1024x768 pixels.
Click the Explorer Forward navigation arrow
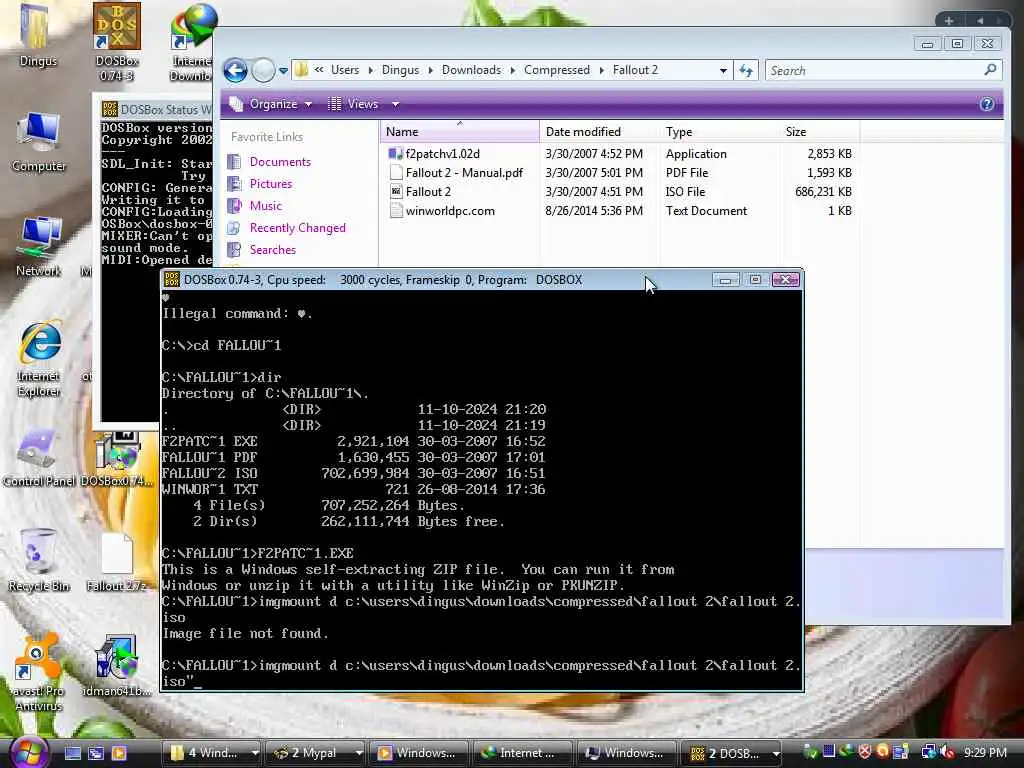(x=263, y=71)
